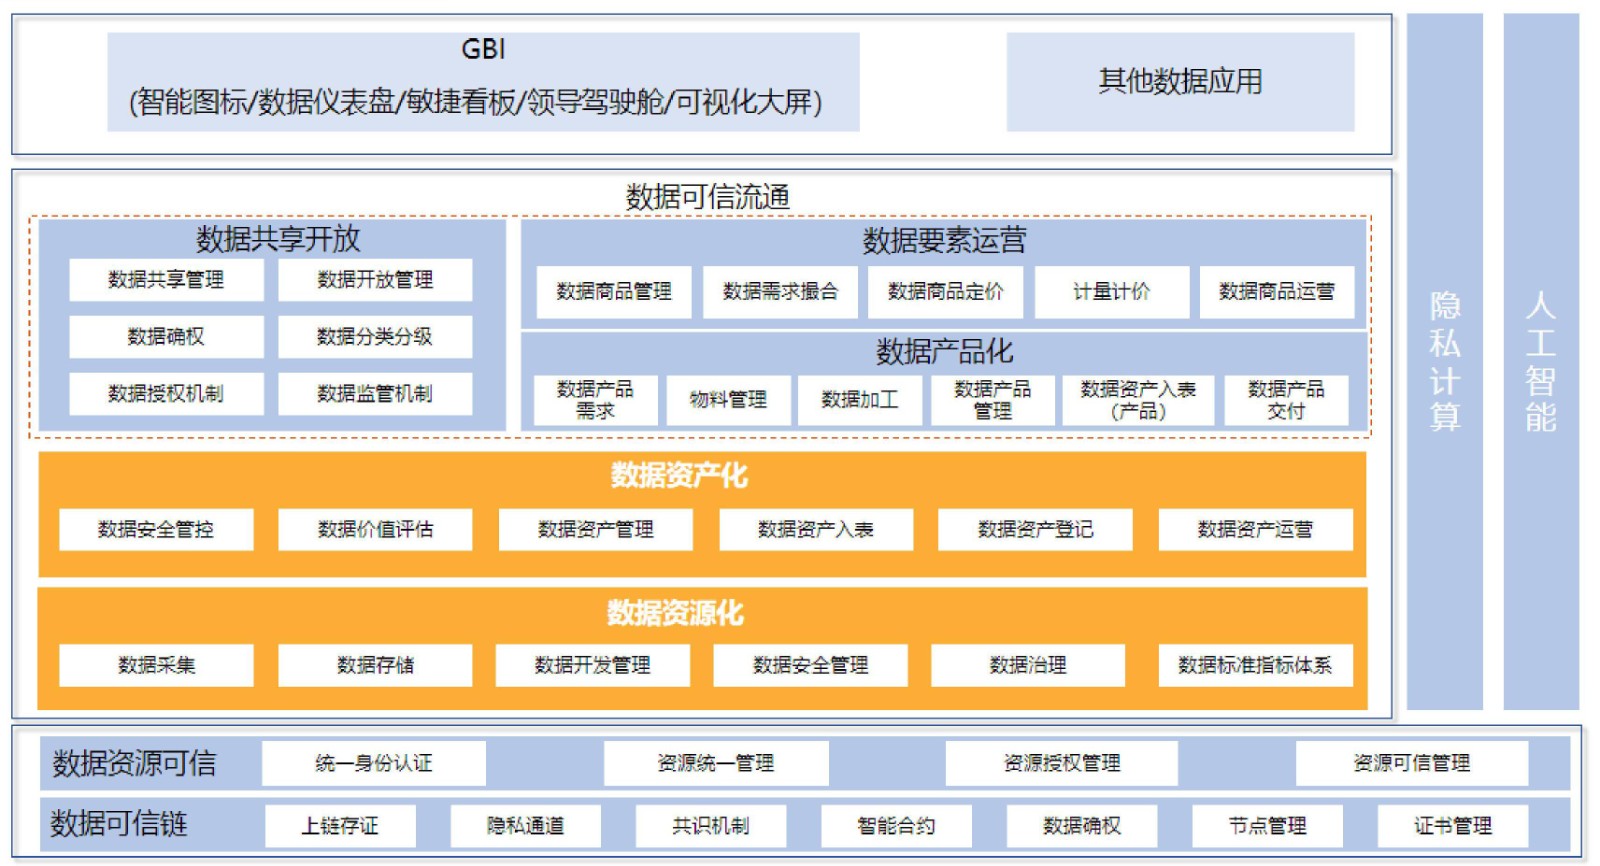Screen dimensions: 1600x866
Task: Select the 数据资产化 heading
Action: 679,475
